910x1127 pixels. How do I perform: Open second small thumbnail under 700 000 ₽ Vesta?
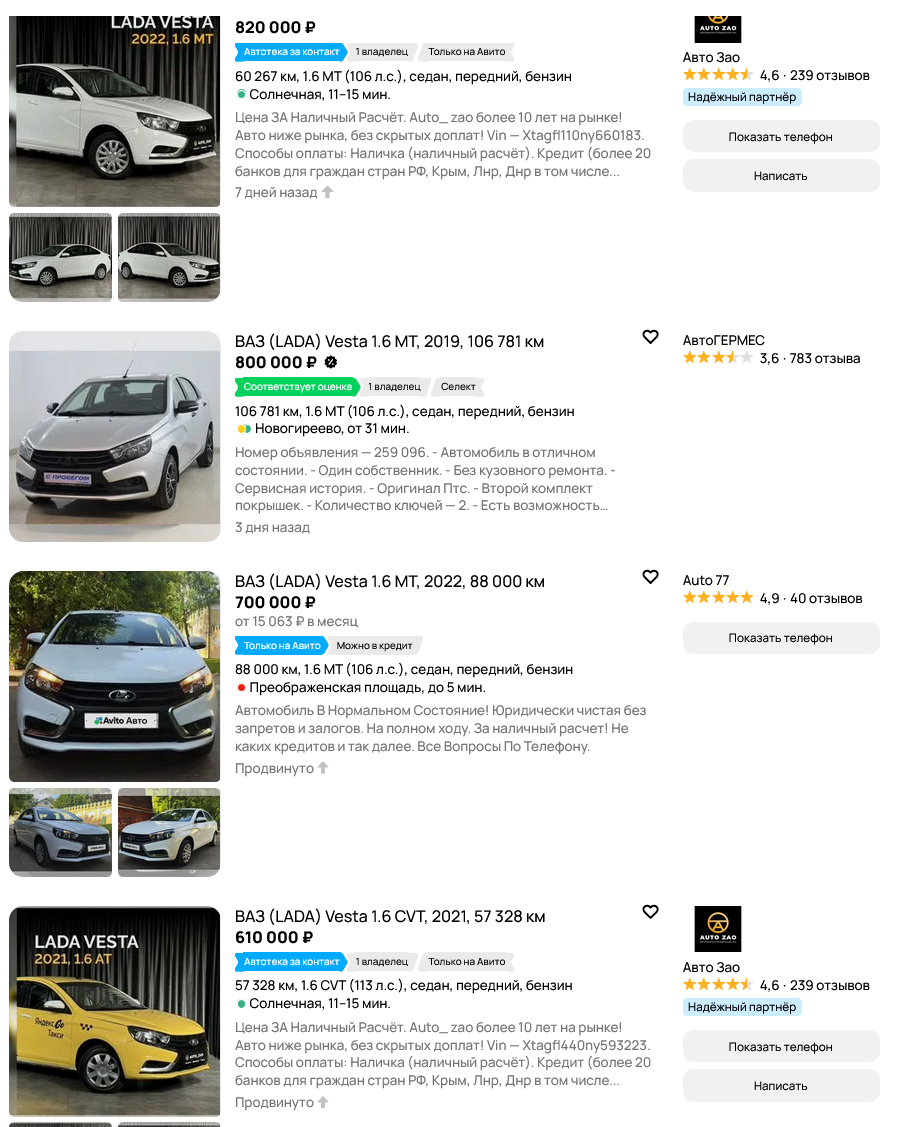coord(169,832)
